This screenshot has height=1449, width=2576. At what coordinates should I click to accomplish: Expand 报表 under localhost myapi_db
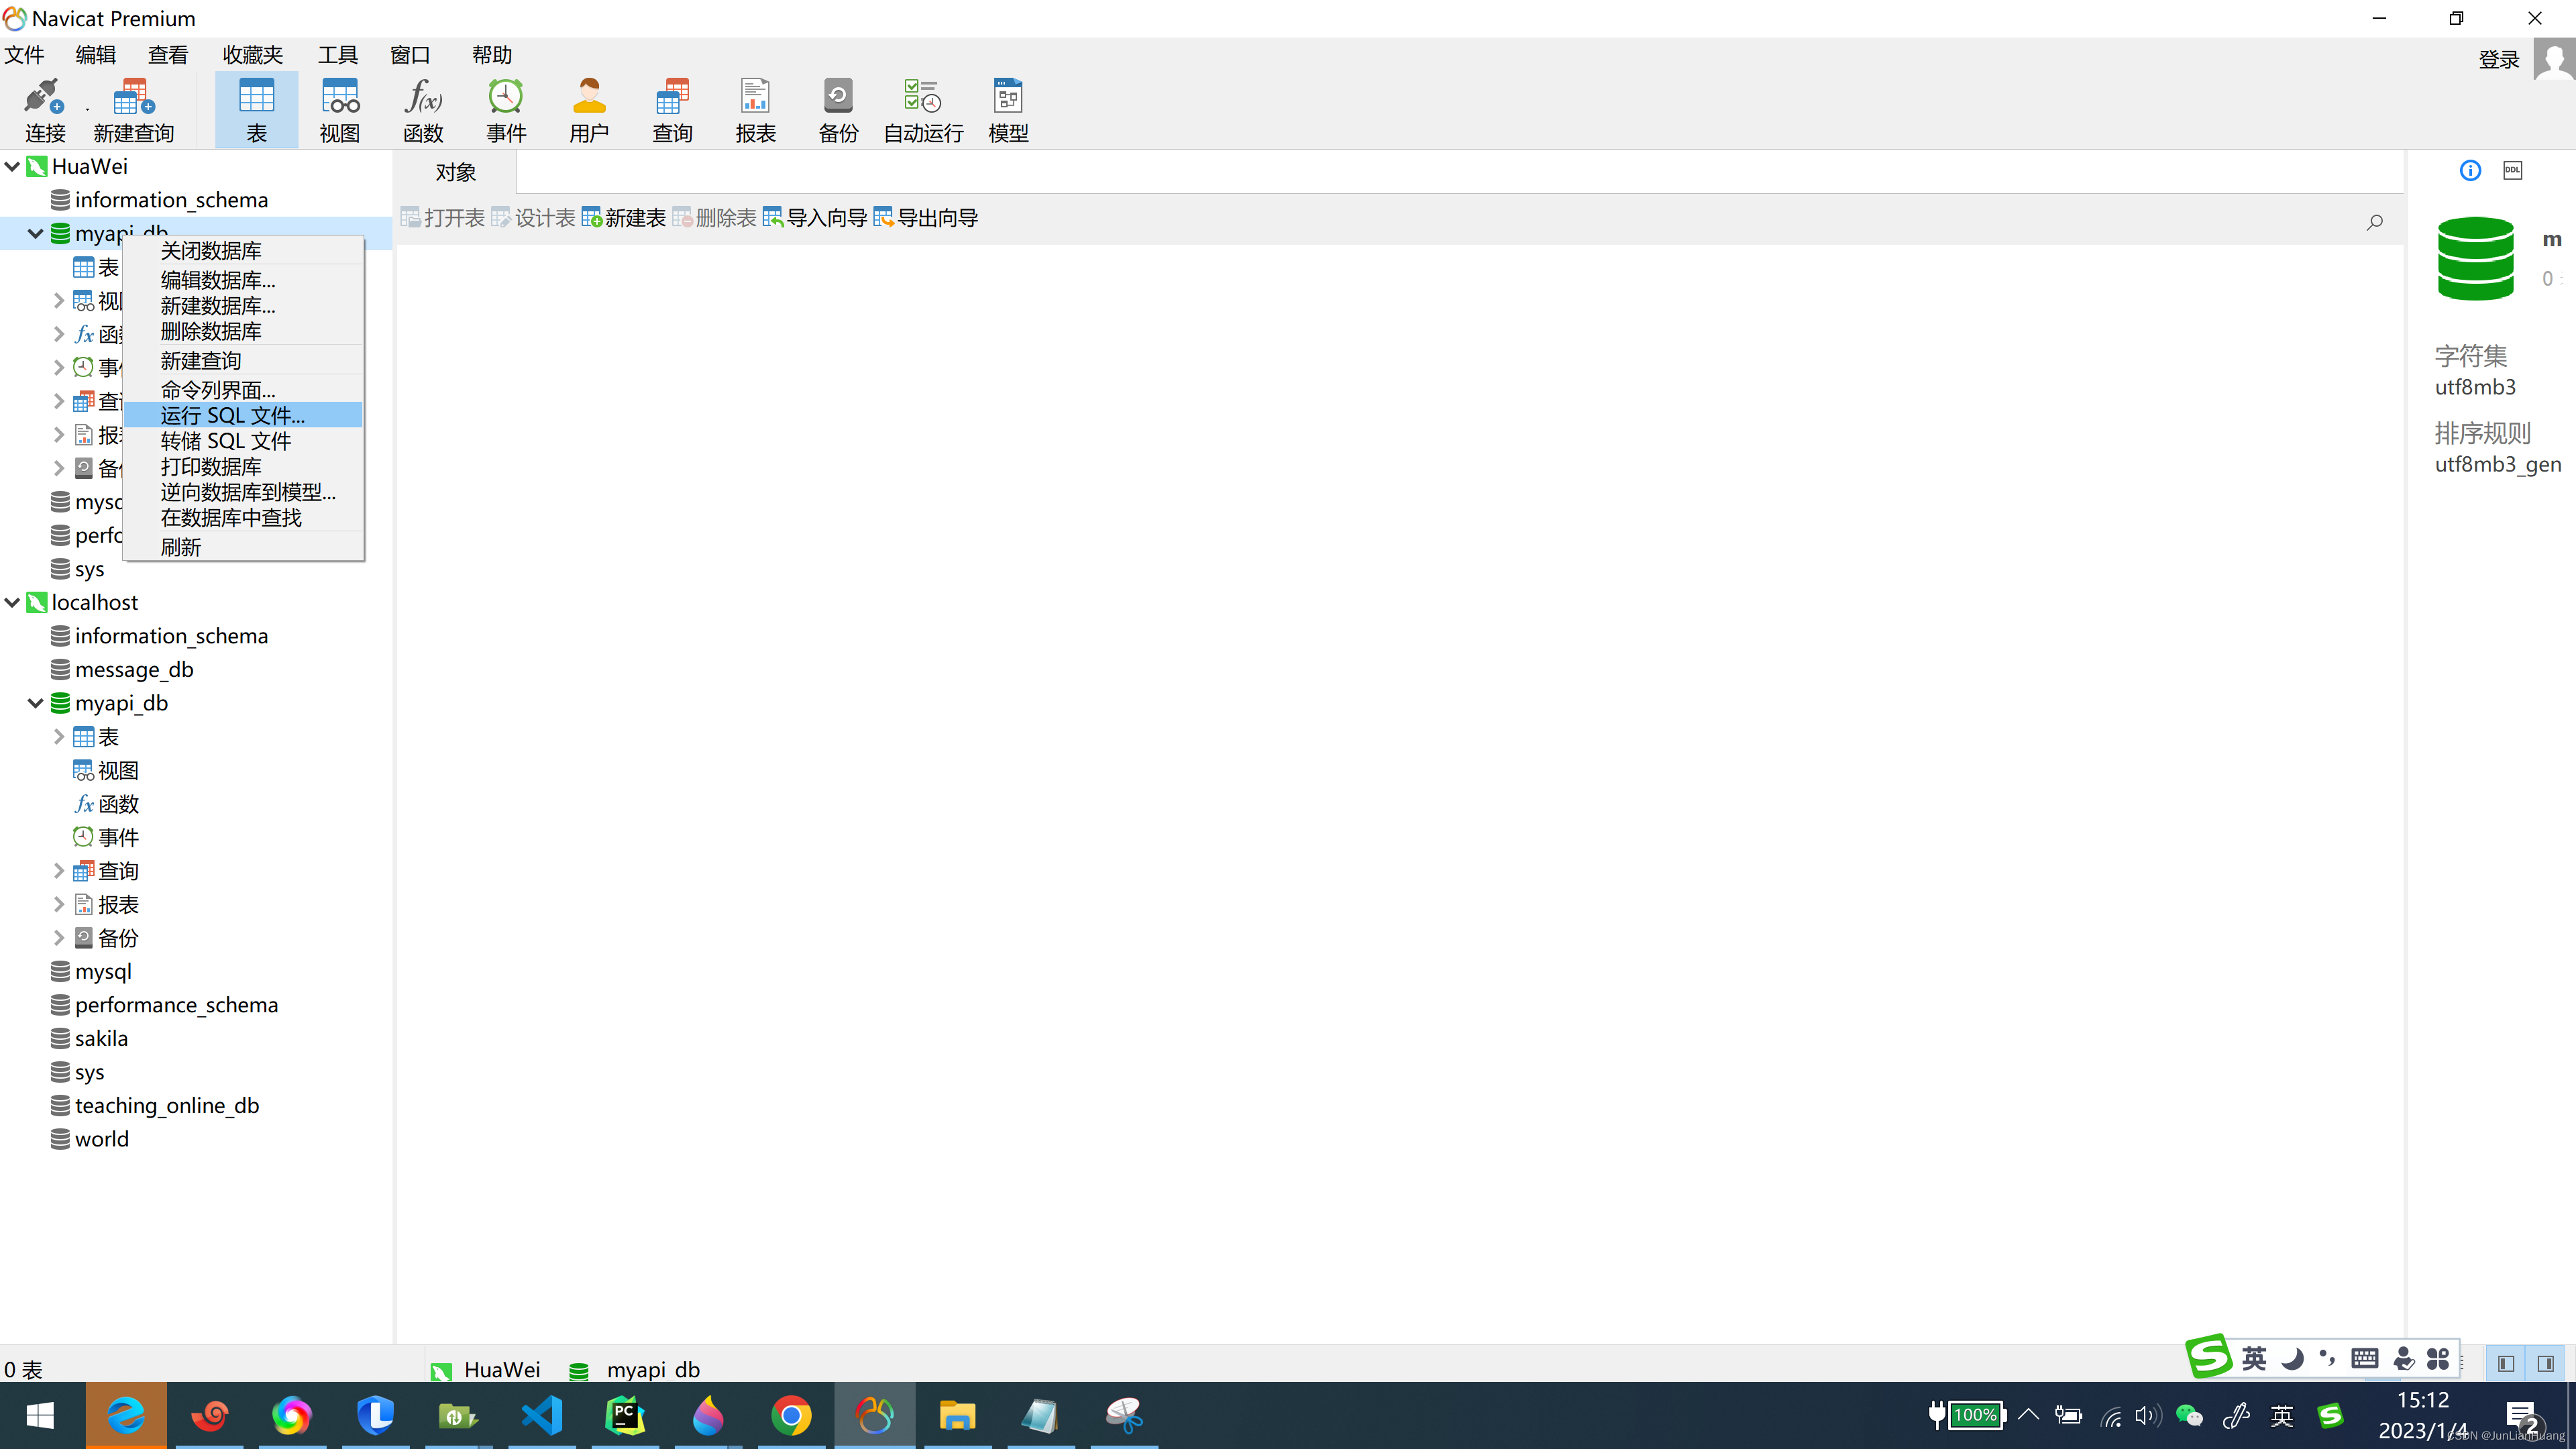point(59,904)
